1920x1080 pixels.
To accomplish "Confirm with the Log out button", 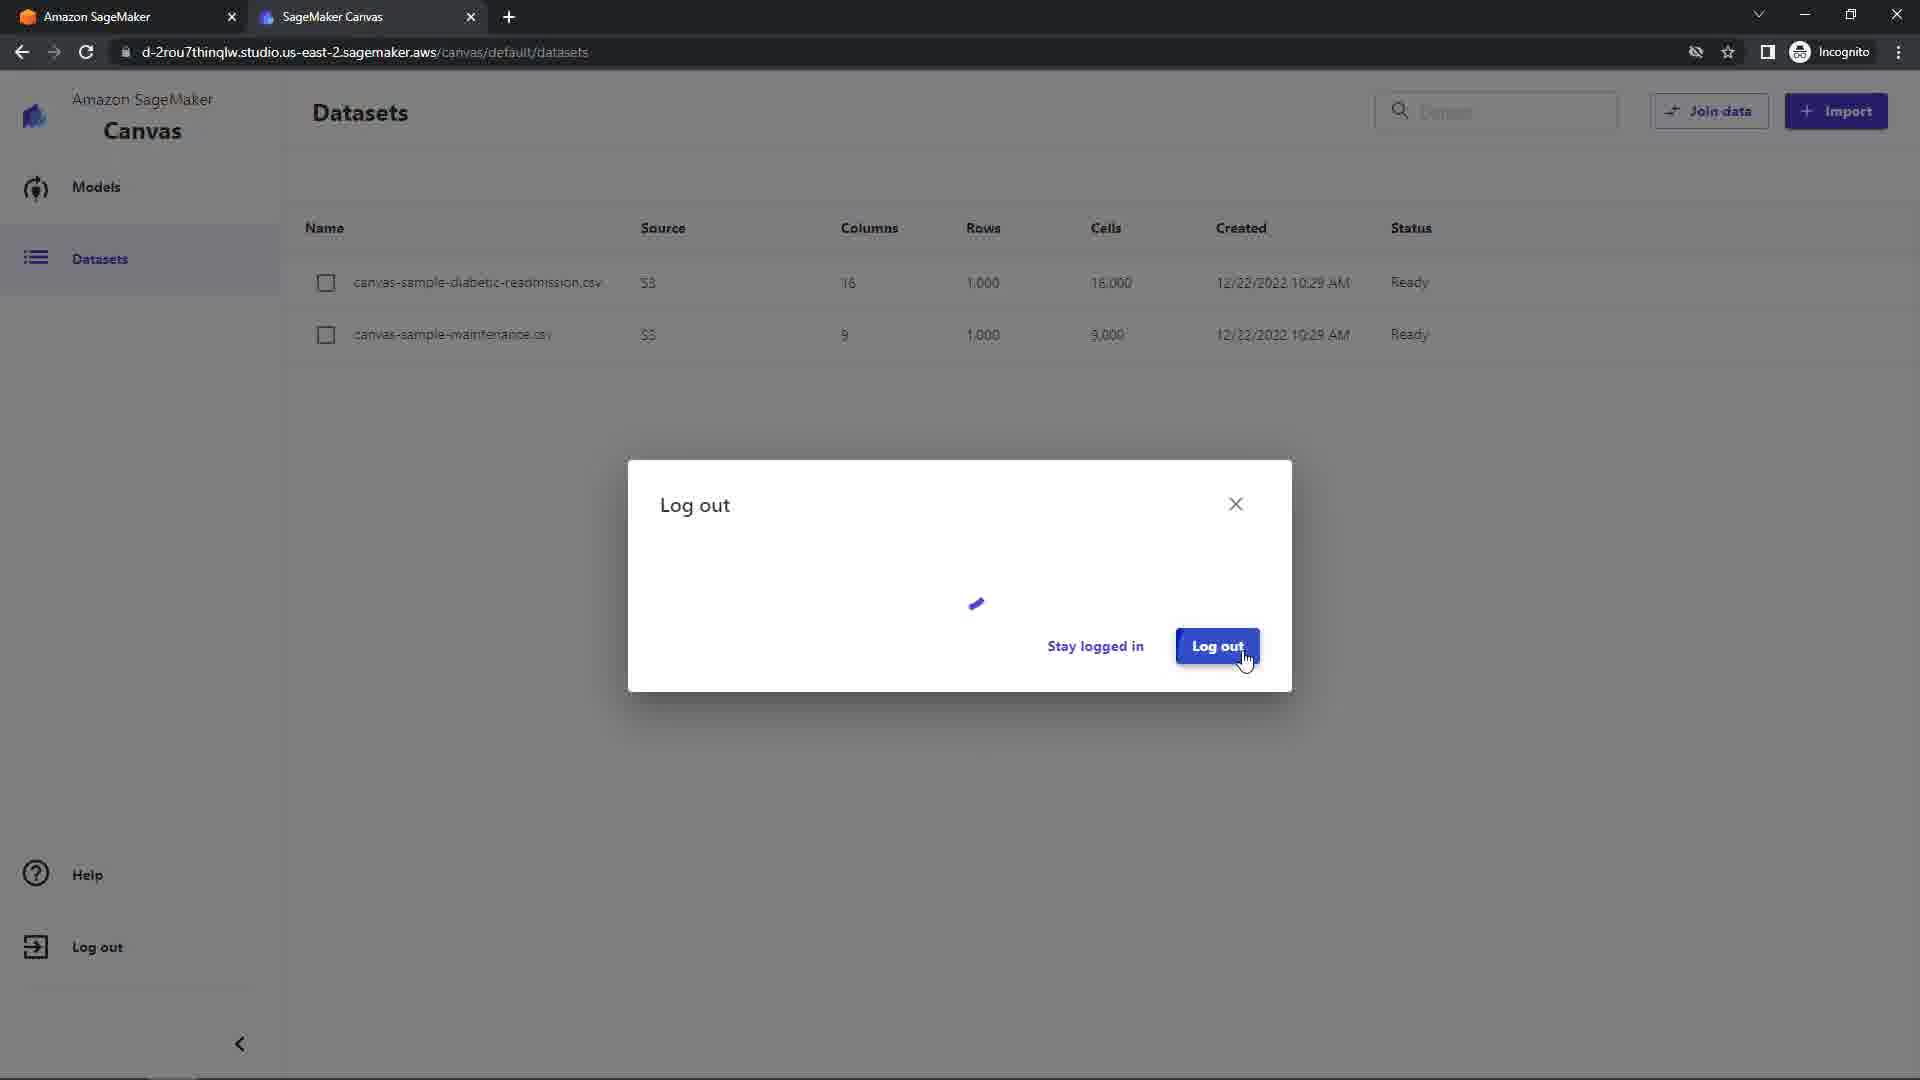I will coord(1217,646).
